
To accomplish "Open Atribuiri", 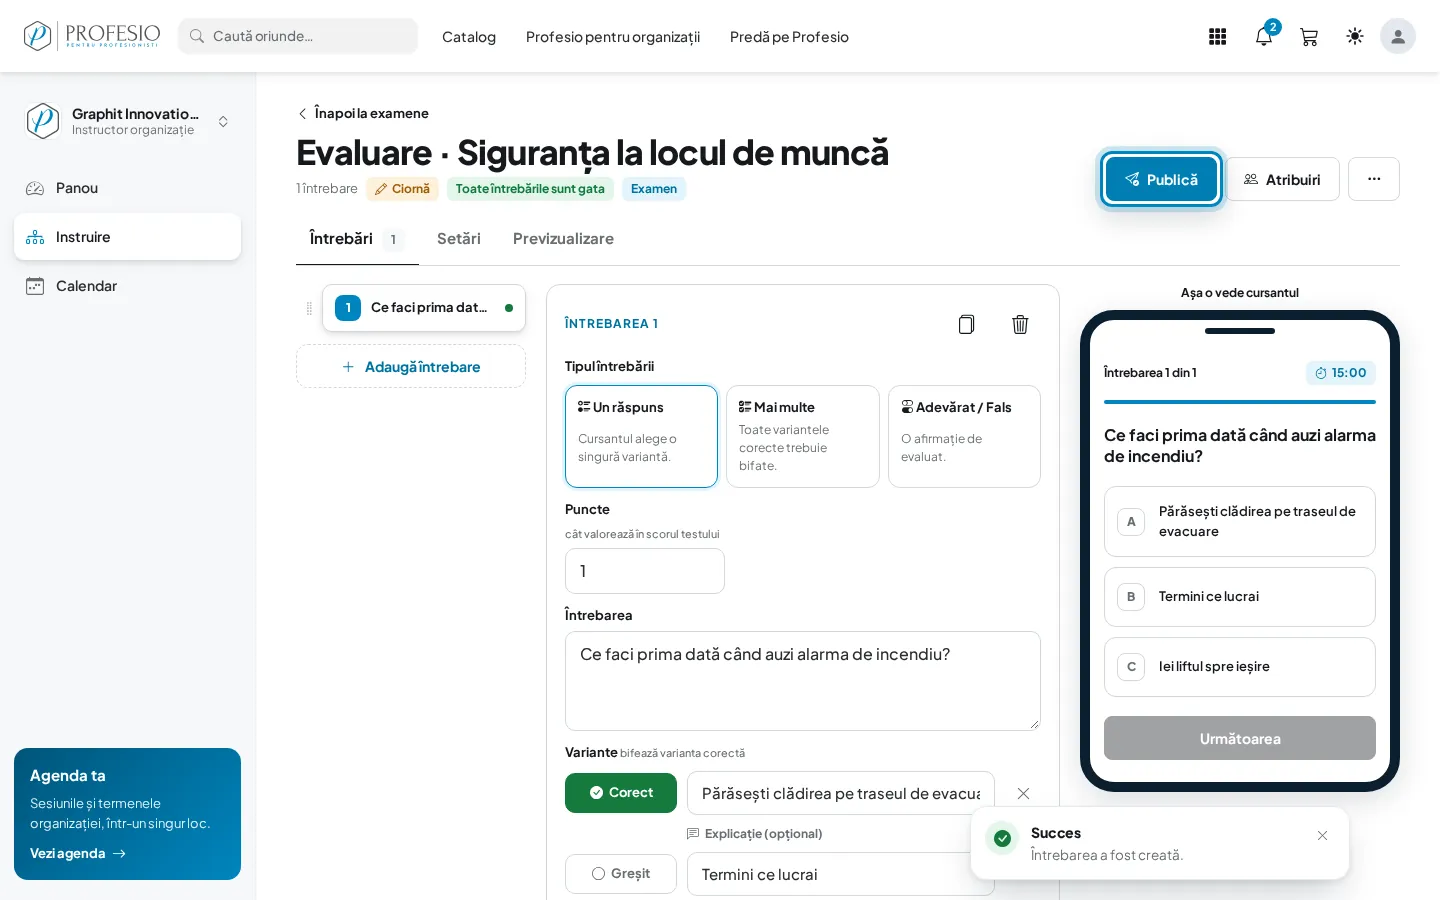I will coord(1283,179).
